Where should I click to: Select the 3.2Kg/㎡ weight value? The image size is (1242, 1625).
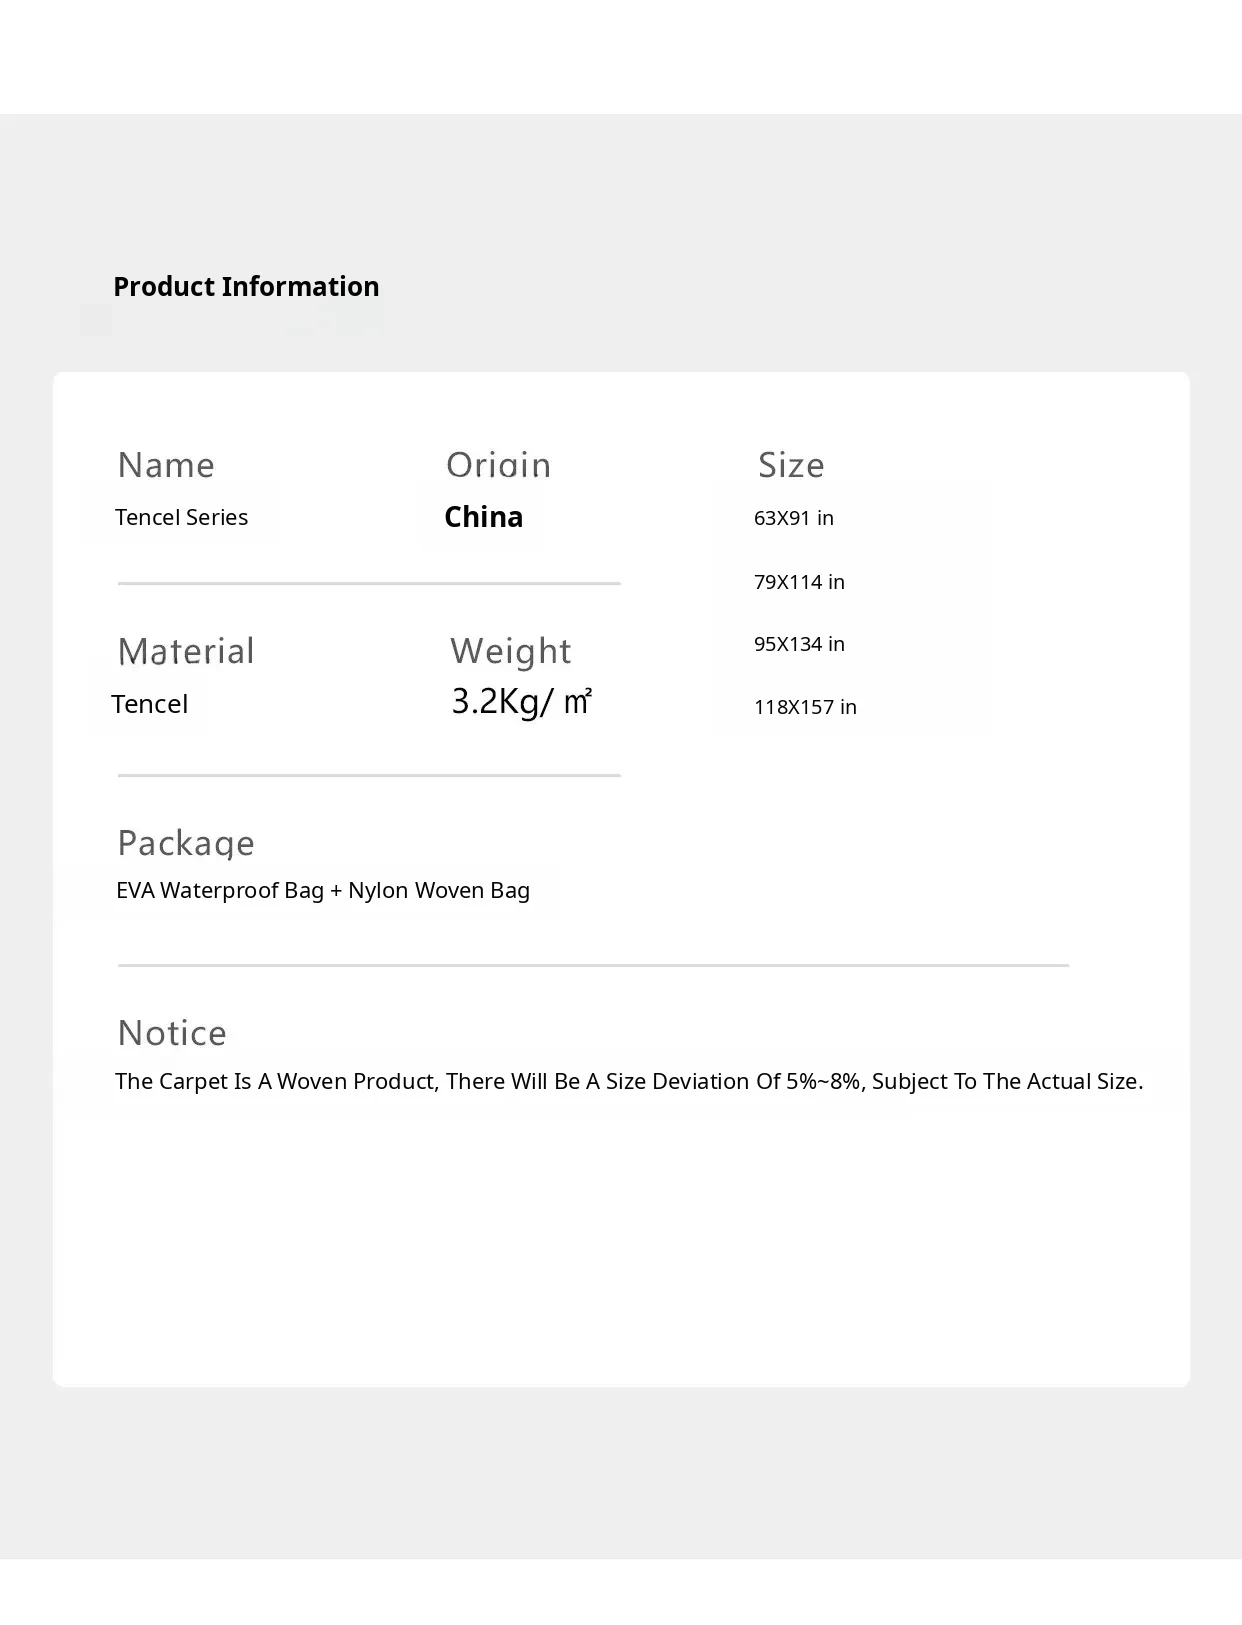(521, 702)
